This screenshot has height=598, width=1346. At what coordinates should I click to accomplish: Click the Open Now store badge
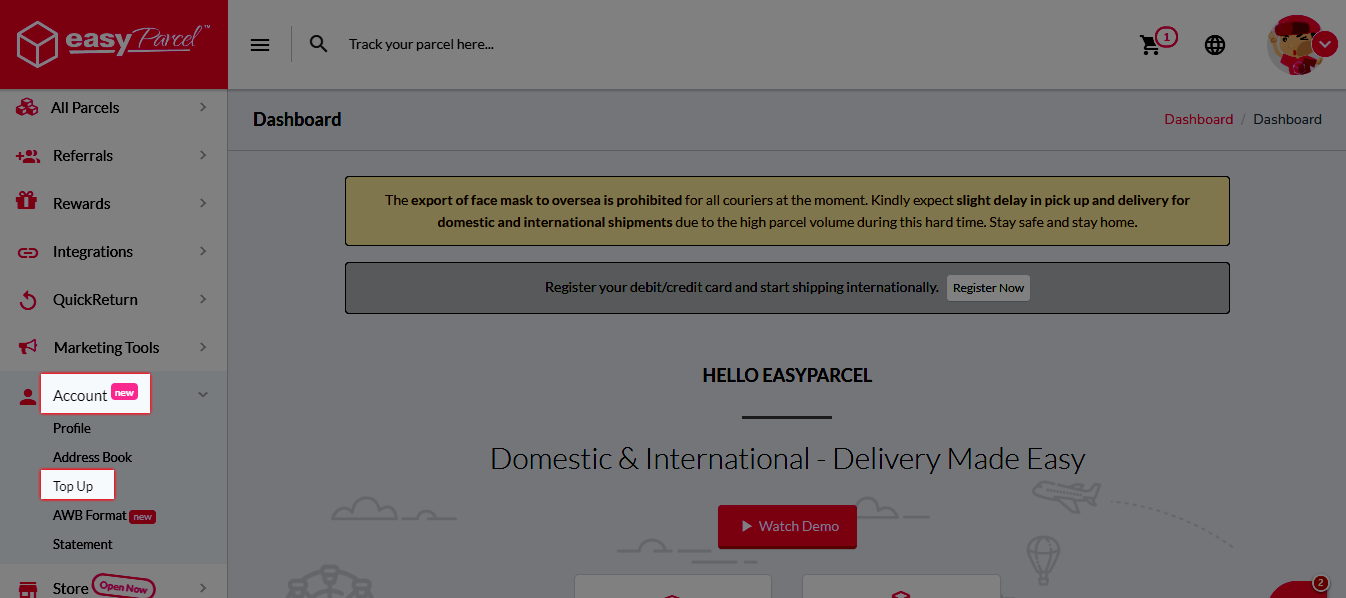124,587
